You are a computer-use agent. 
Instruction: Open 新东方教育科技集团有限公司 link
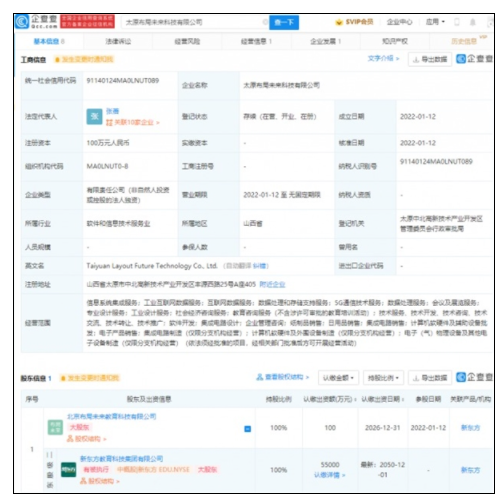click(121, 459)
